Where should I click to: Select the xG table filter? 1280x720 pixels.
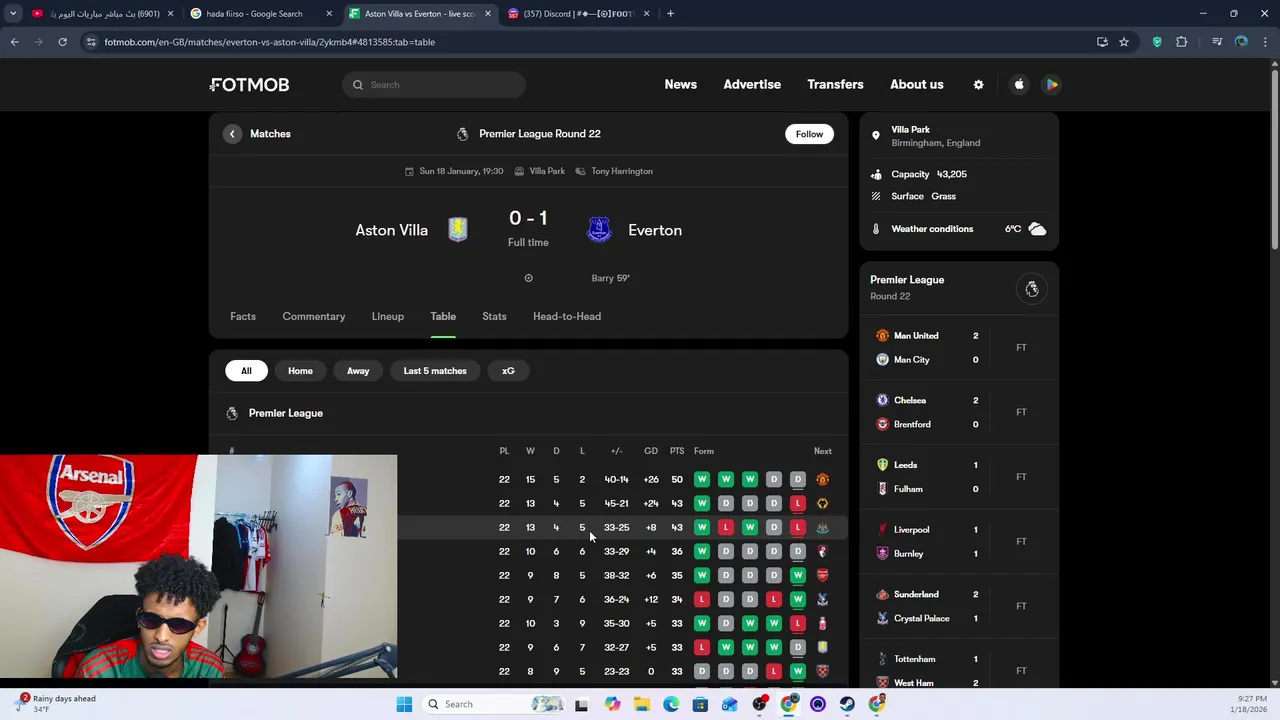(x=508, y=371)
